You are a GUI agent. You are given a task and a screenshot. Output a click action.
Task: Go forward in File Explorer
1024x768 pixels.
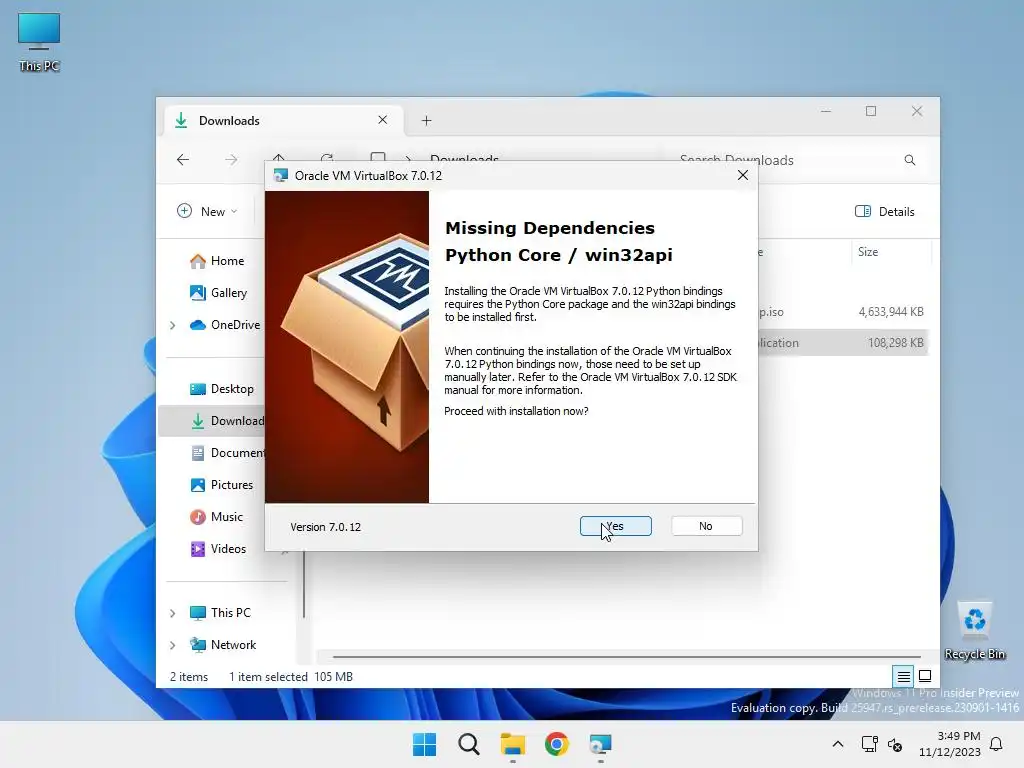pos(231,159)
